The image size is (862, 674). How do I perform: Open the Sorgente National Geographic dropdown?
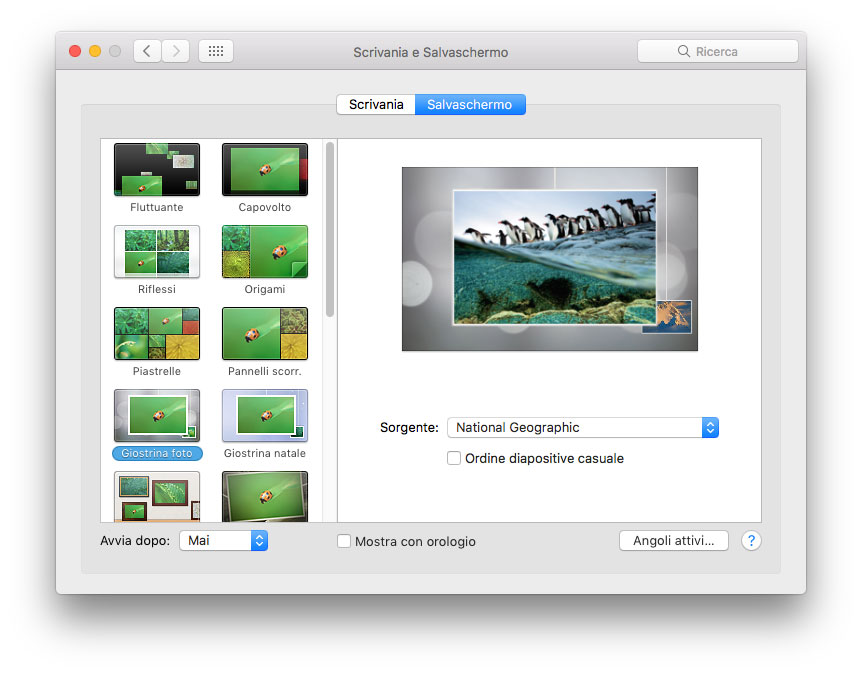[583, 427]
